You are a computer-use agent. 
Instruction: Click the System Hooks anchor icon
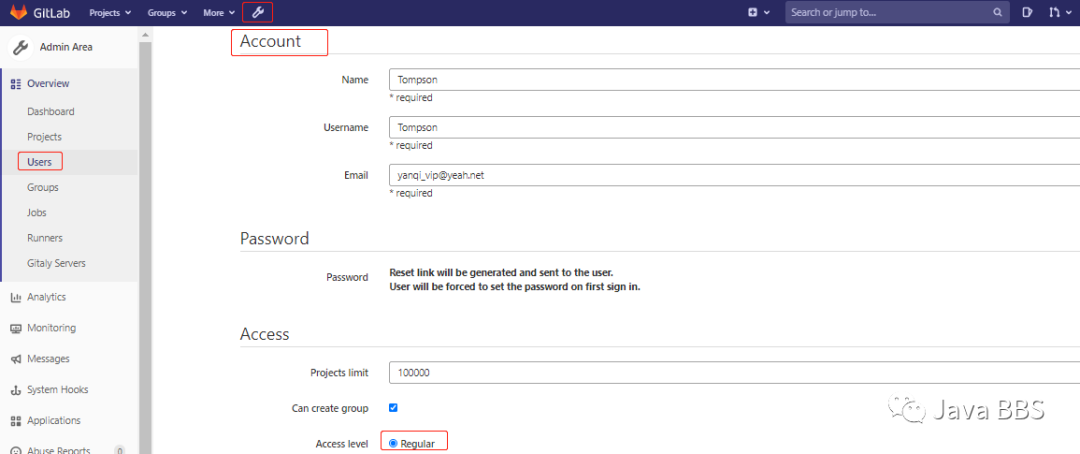(x=16, y=390)
